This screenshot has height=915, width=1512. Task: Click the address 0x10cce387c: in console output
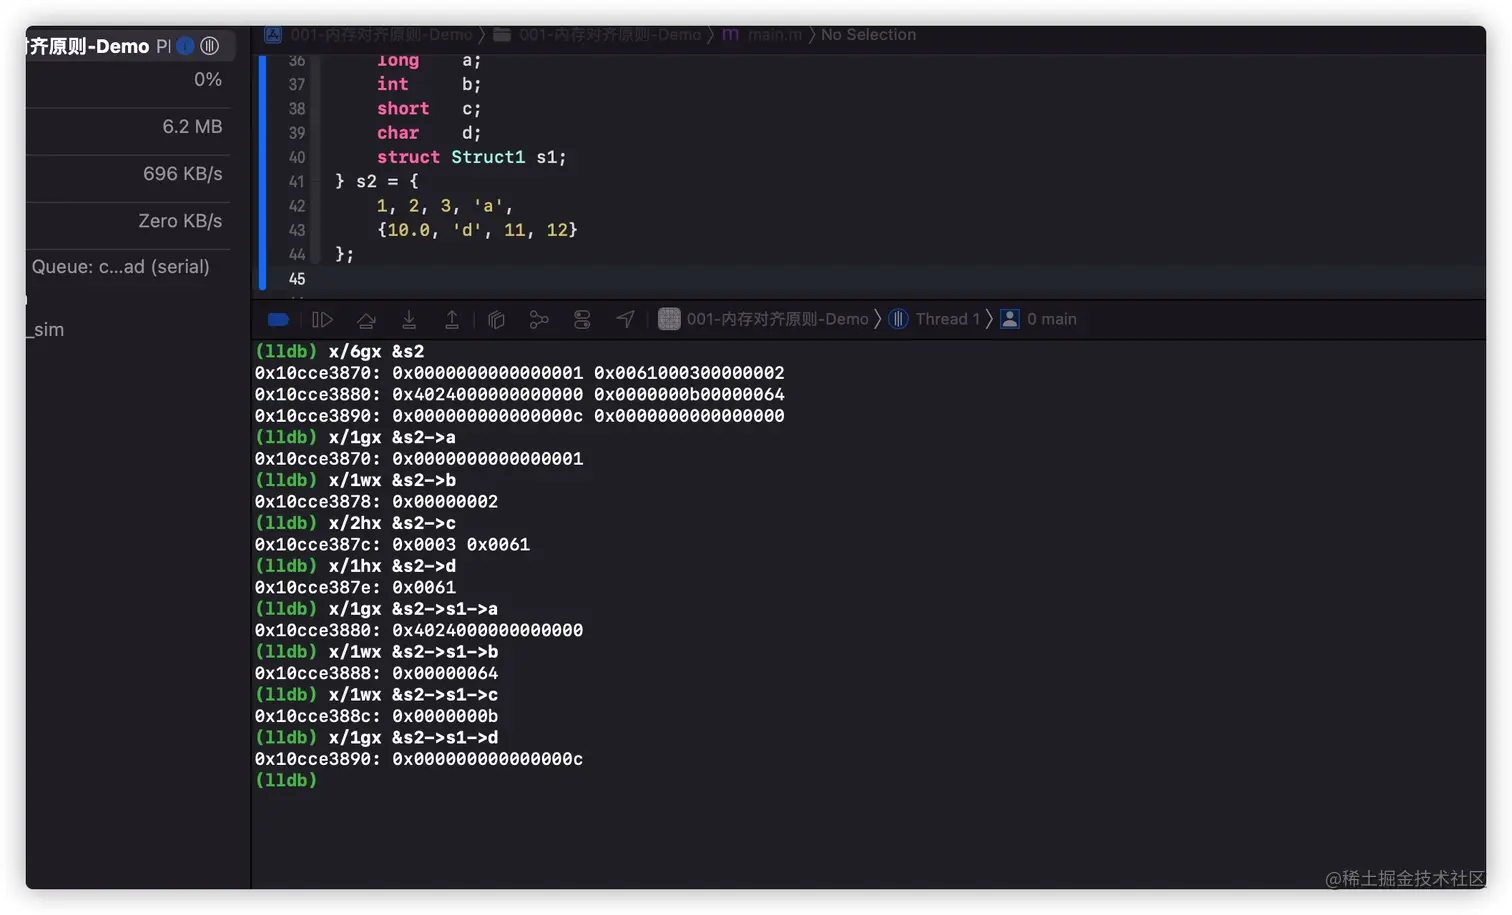(x=317, y=545)
